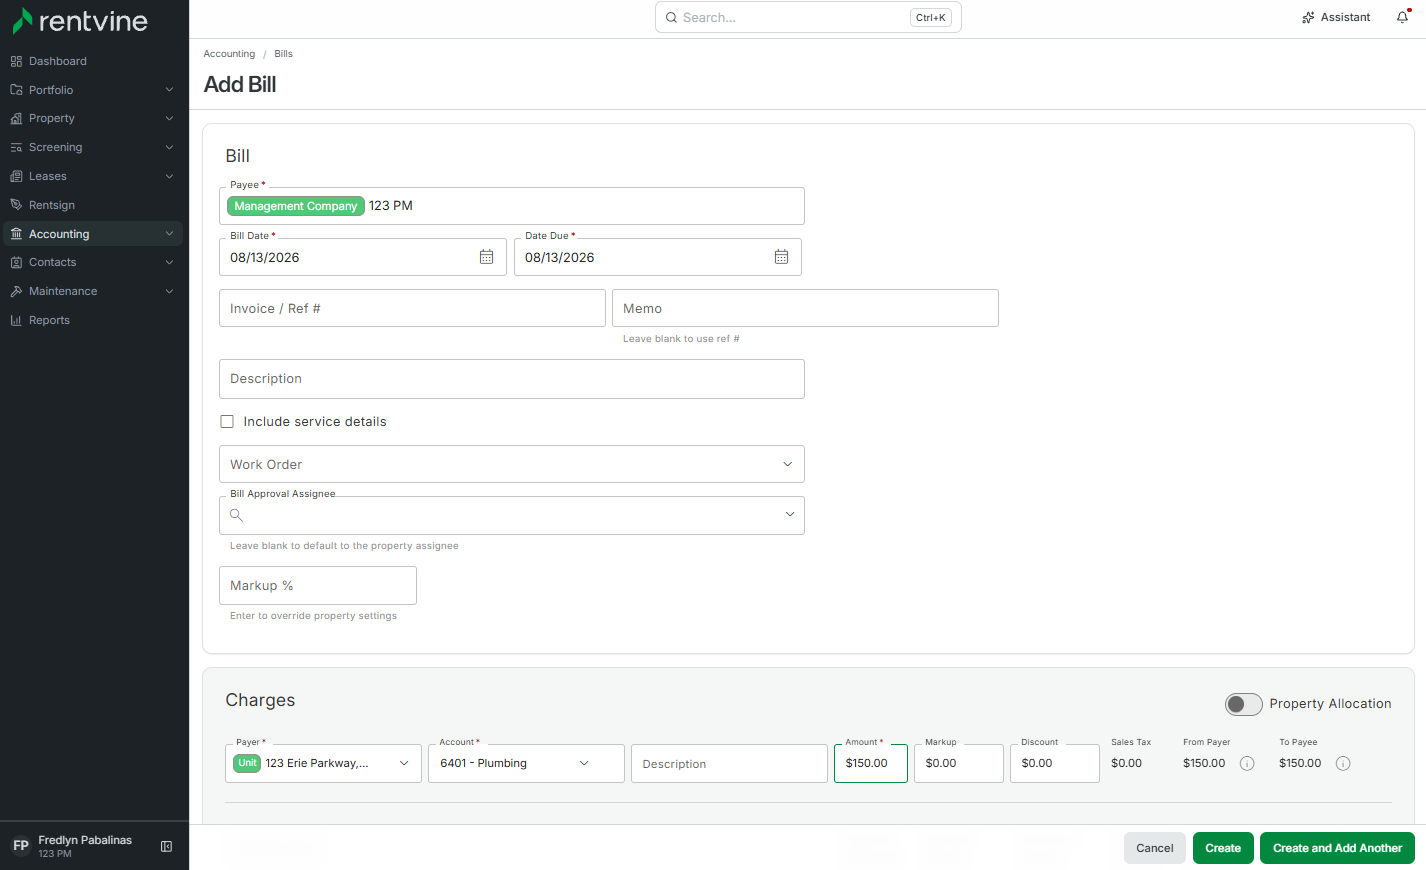
Task: Click the Portfolio sidebar icon
Action: pyautogui.click(x=16, y=90)
